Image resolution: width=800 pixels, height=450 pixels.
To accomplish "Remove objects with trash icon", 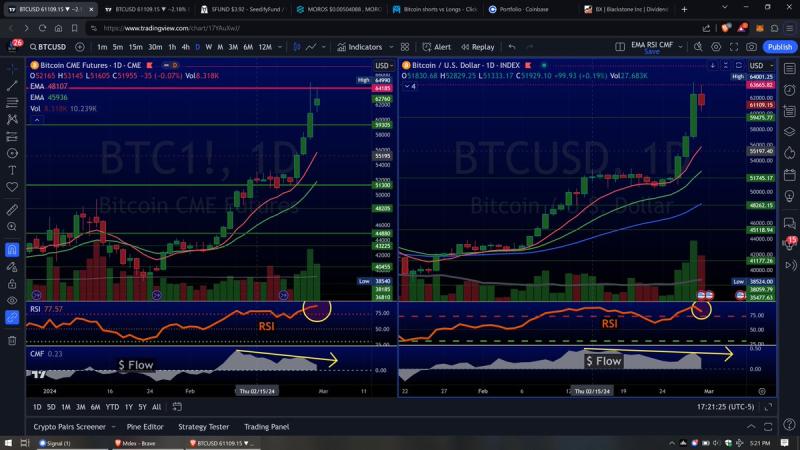I will (x=12, y=340).
